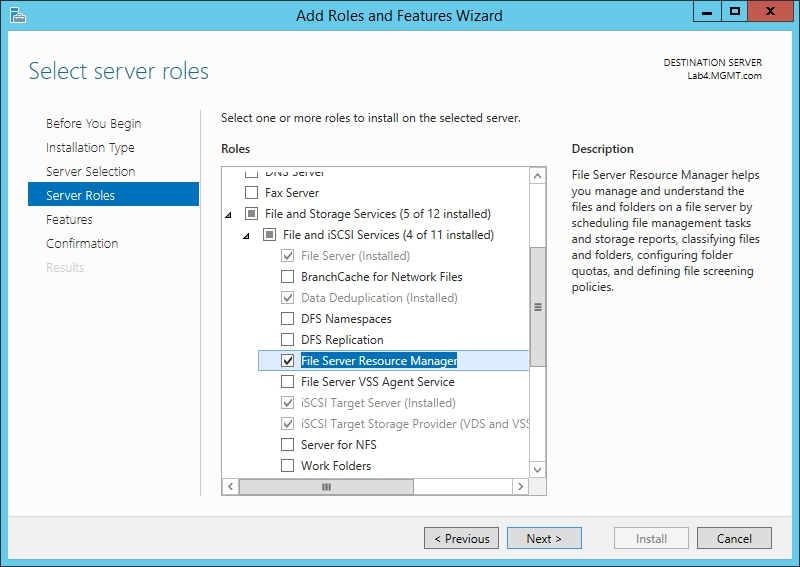Collapse the File and iSCSI Services node
Image resolution: width=800 pixels, height=567 pixels.
(x=246, y=236)
